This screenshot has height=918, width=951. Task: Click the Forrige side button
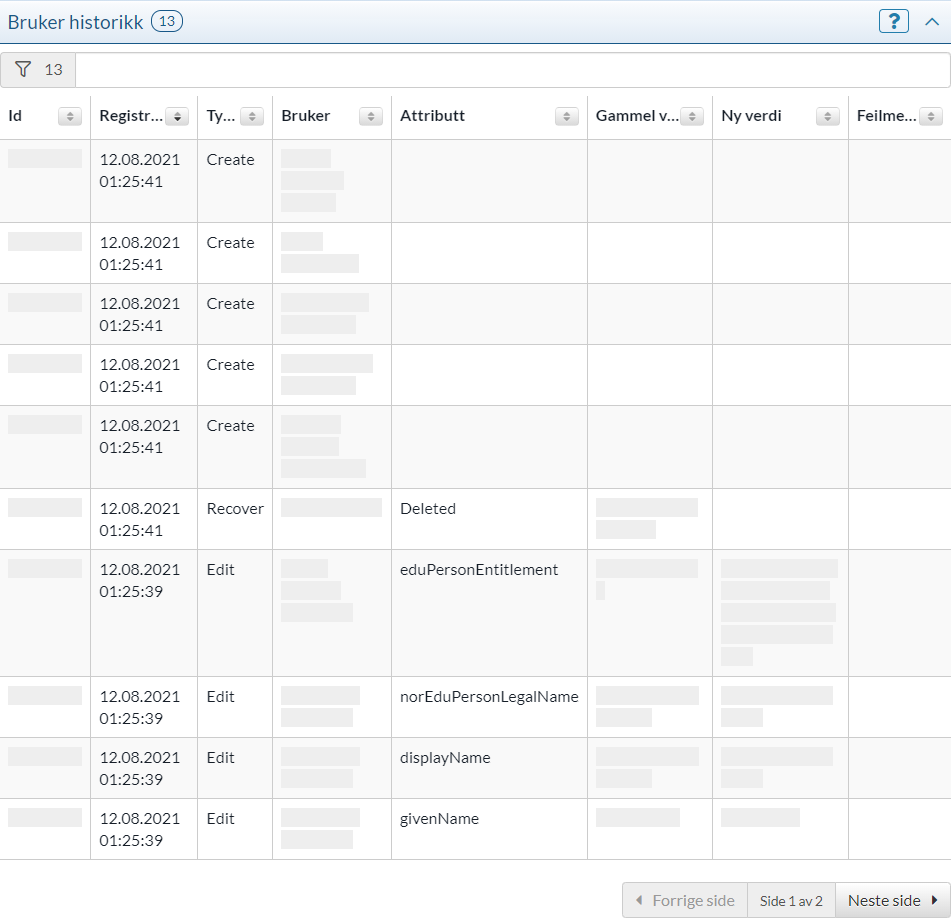(685, 900)
